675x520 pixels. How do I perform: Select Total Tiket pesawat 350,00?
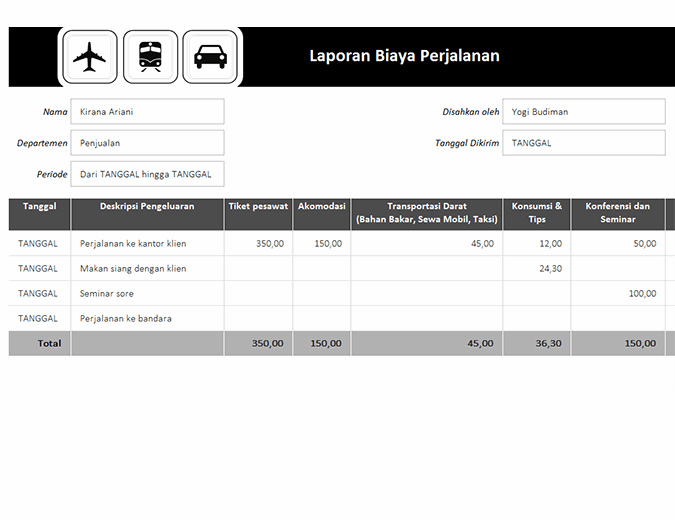click(258, 344)
